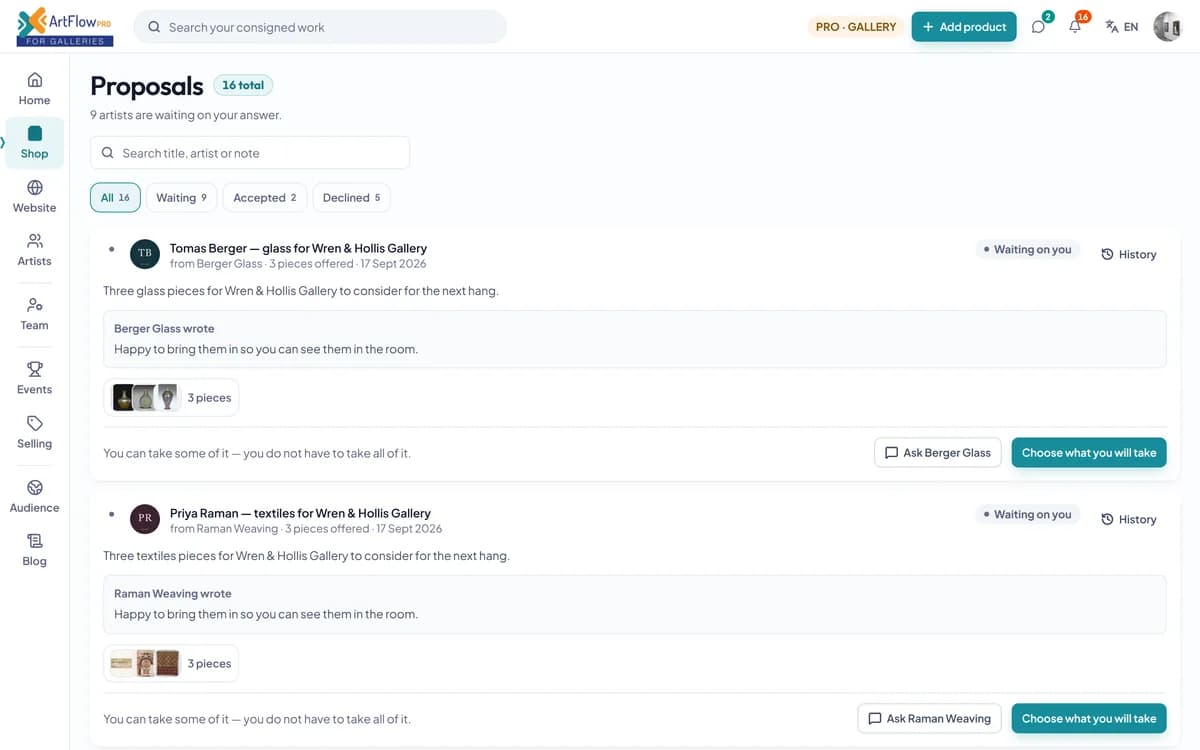Open the Audience section icon
The width and height of the screenshot is (1200, 750).
34,487
